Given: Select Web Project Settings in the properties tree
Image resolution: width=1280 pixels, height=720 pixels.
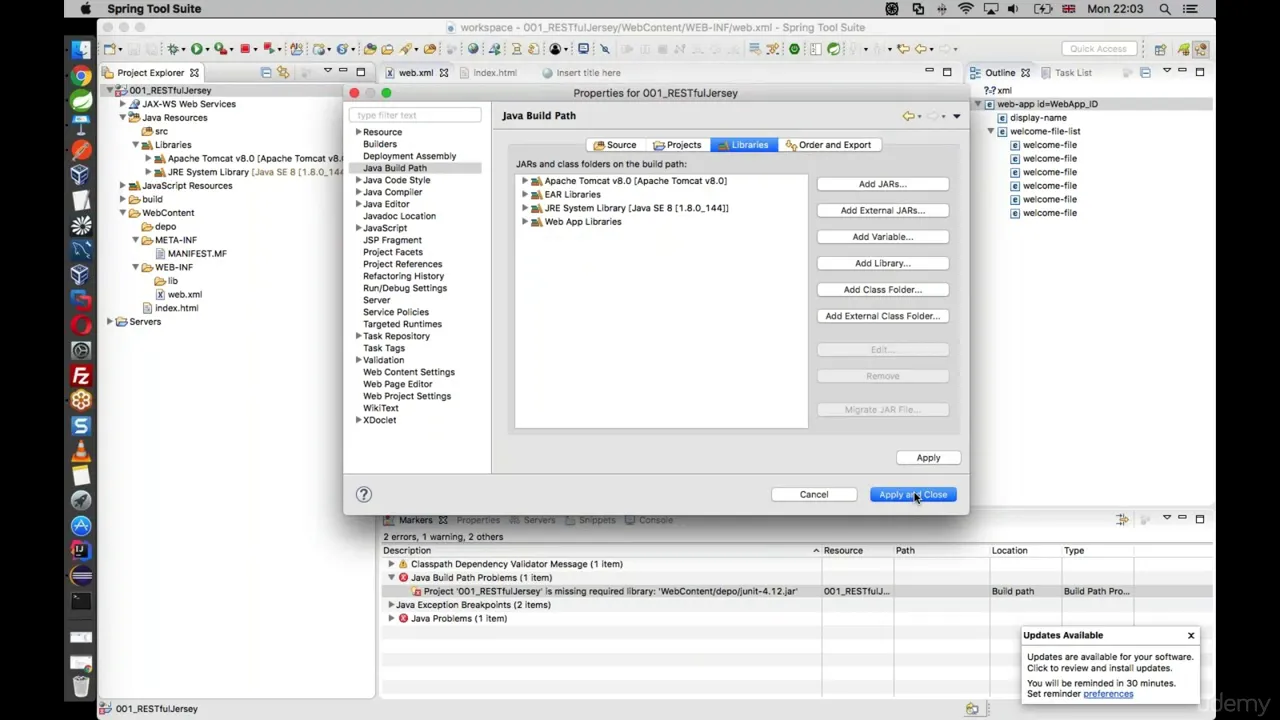Looking at the screenshot, I should [406, 396].
